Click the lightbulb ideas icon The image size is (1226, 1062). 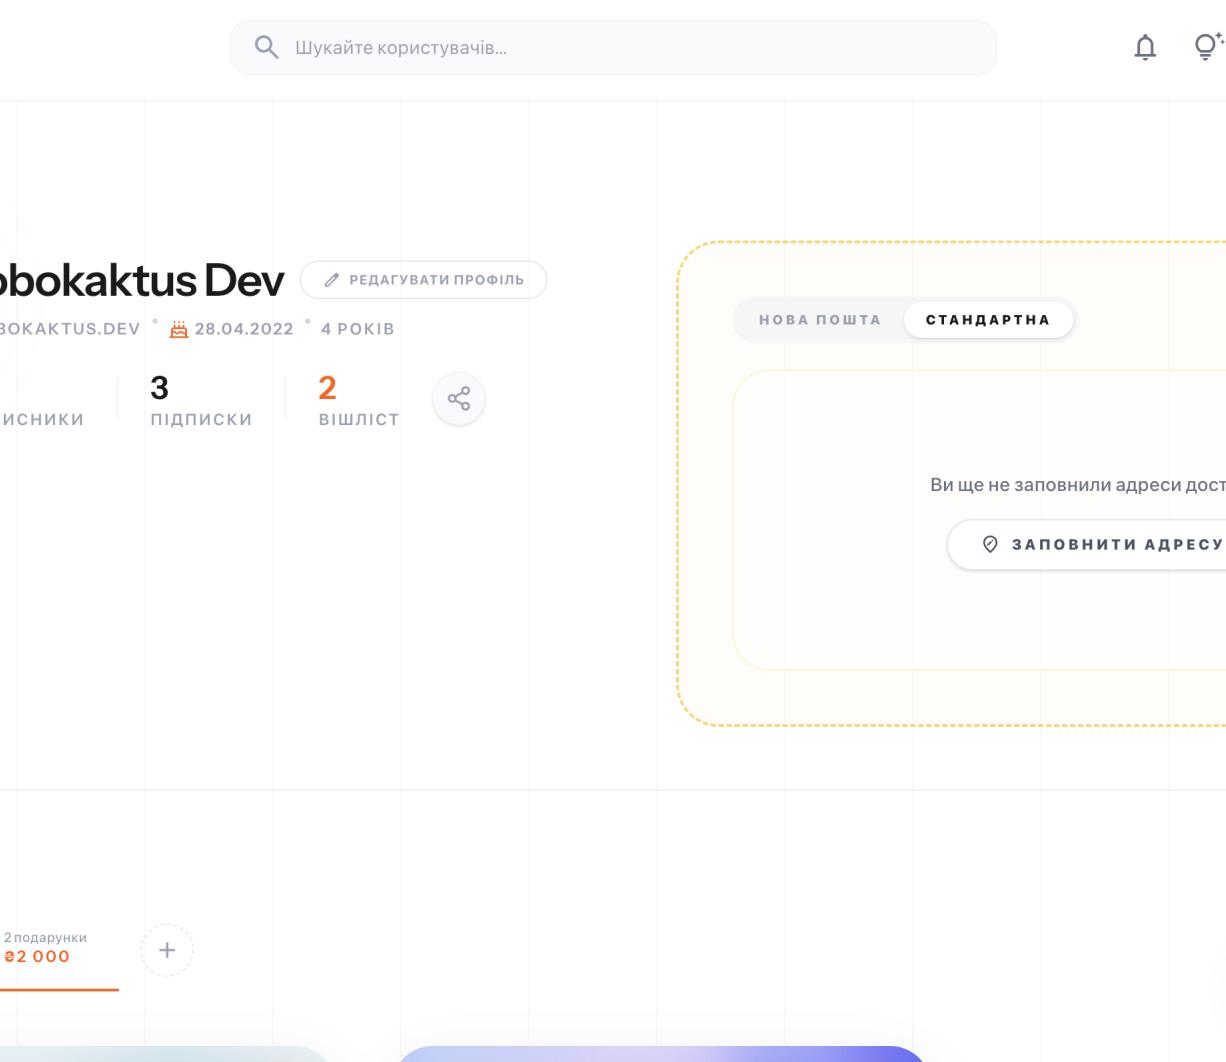[1208, 46]
